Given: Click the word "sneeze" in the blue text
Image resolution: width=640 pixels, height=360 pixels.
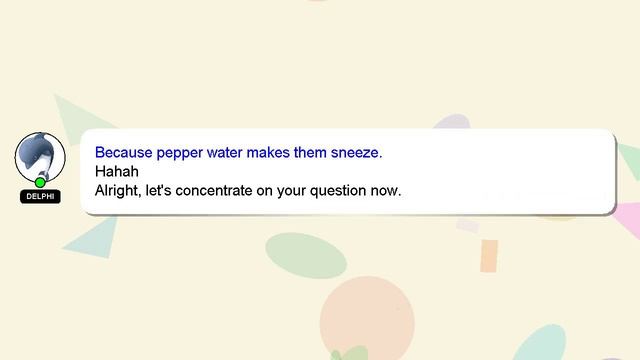Looking at the screenshot, I should tap(356, 152).
